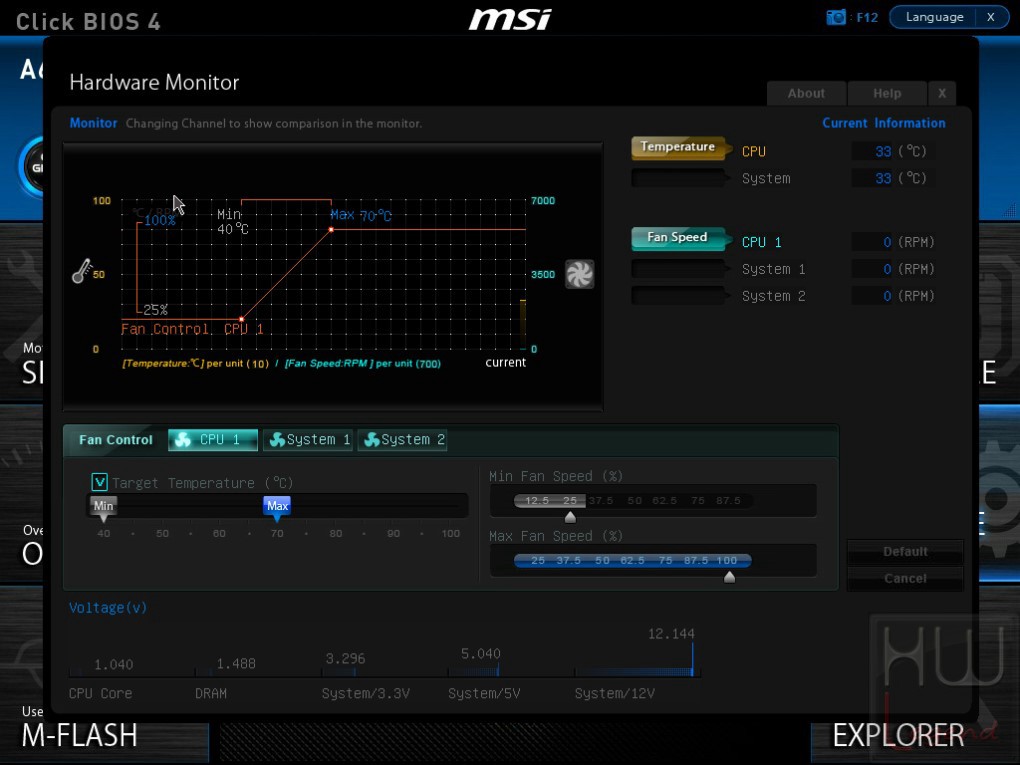
Task: Click the Fan Control CPU 1 graph label
Action: 192,329
